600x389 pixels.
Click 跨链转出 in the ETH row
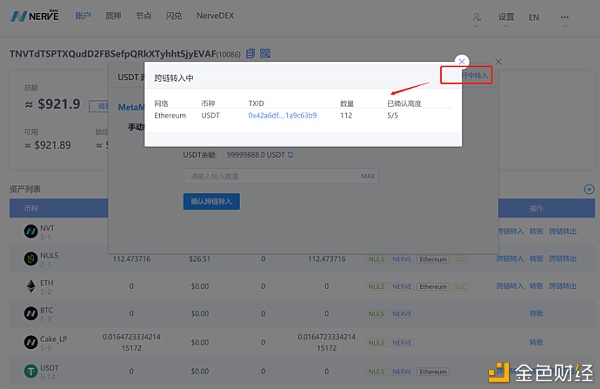pyautogui.click(x=563, y=286)
